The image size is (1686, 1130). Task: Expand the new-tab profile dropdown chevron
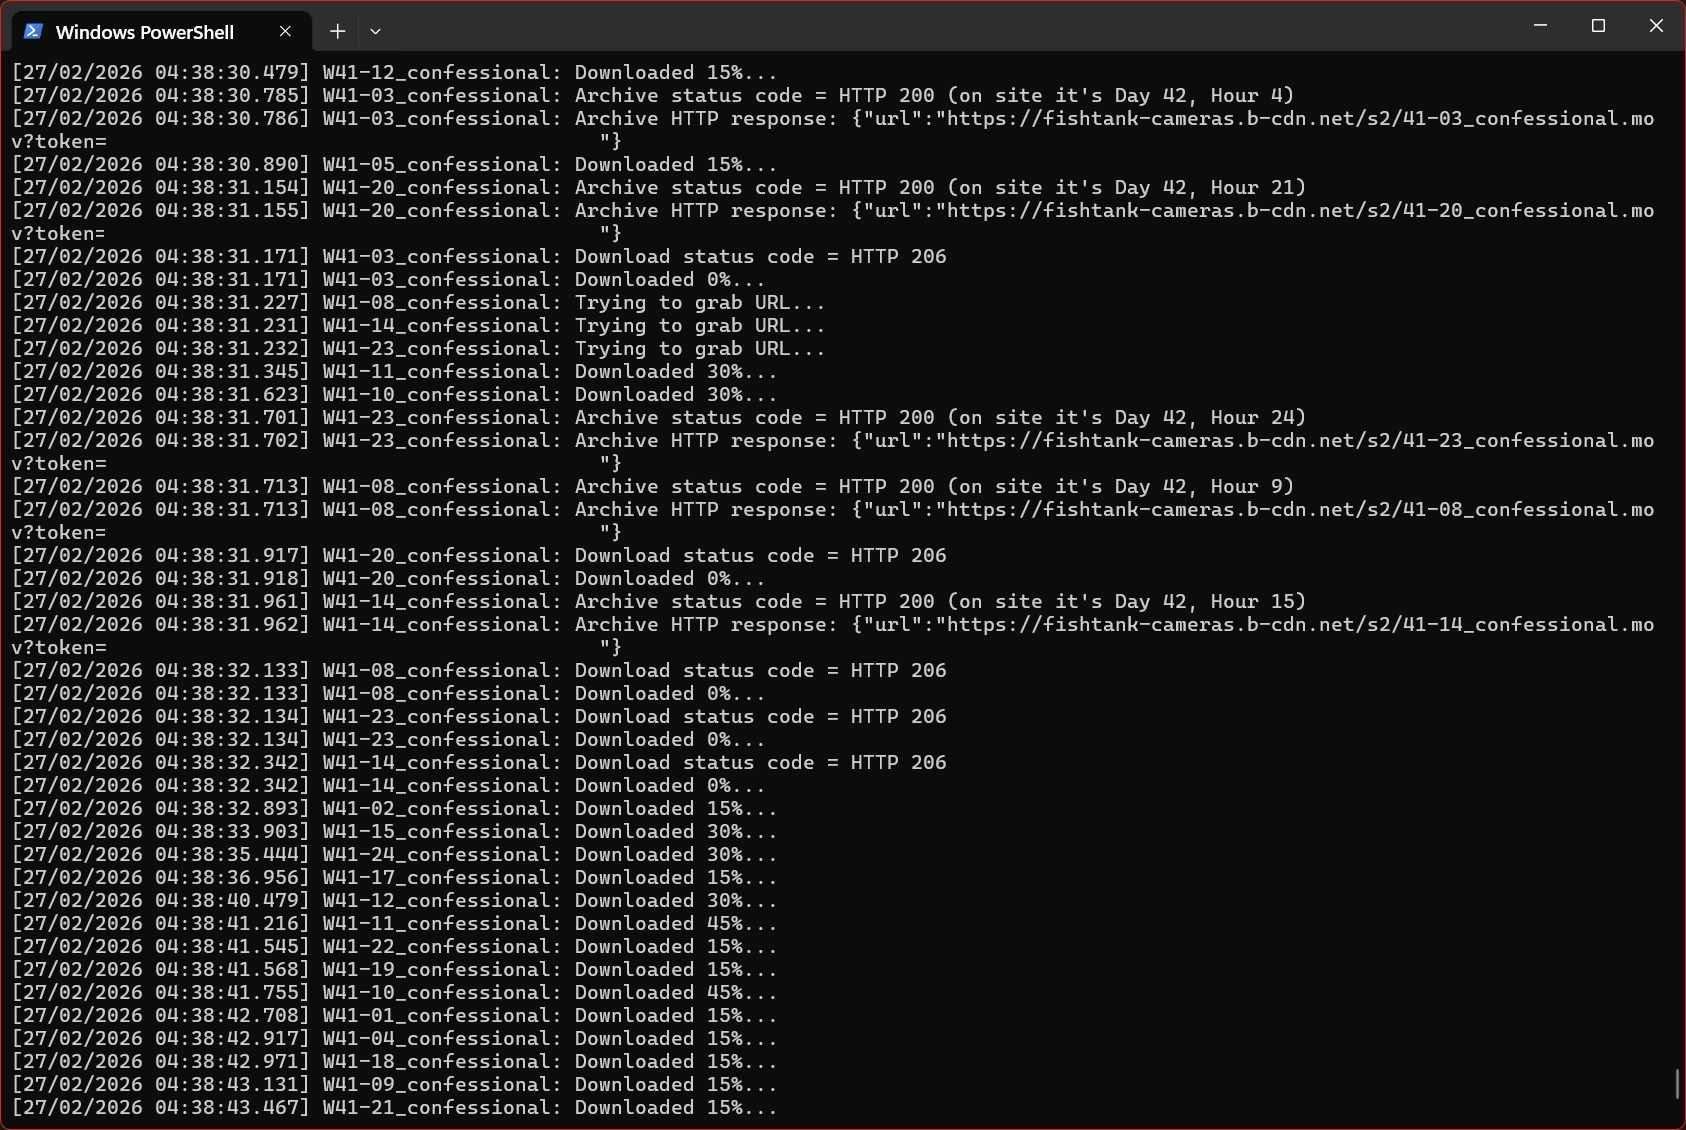(x=375, y=31)
